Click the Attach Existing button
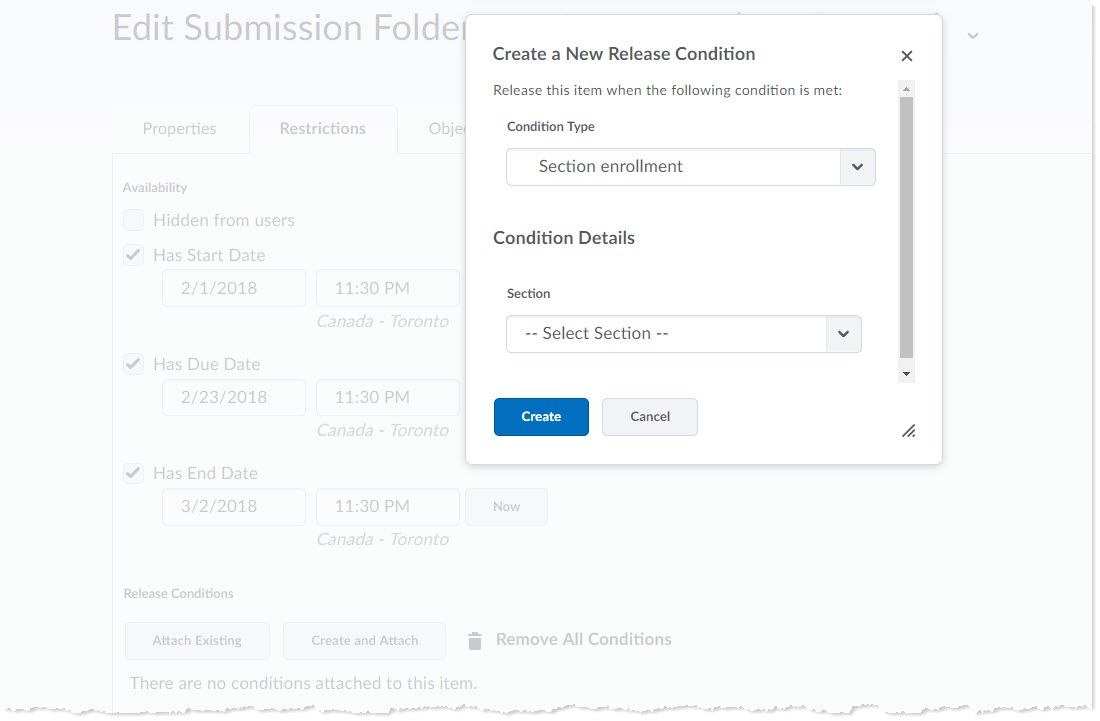Screen dimensions: 1100x721 (x=197, y=641)
